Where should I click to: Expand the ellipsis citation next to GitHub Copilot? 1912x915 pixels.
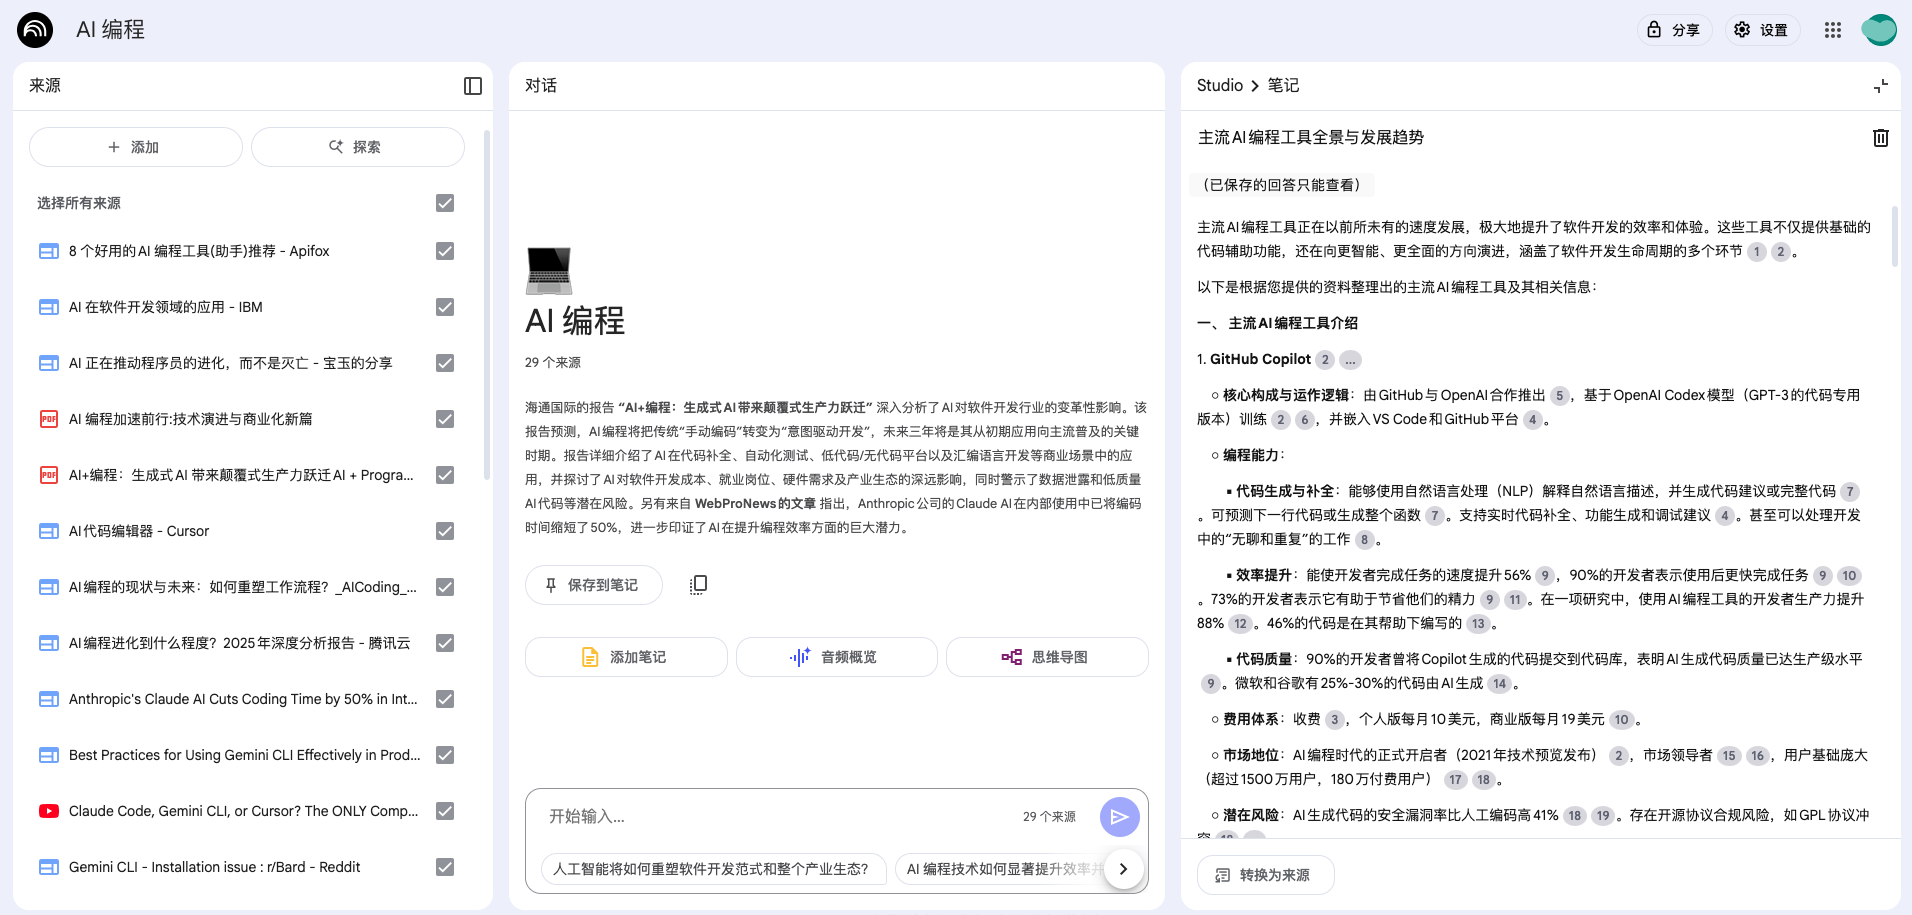click(1350, 360)
